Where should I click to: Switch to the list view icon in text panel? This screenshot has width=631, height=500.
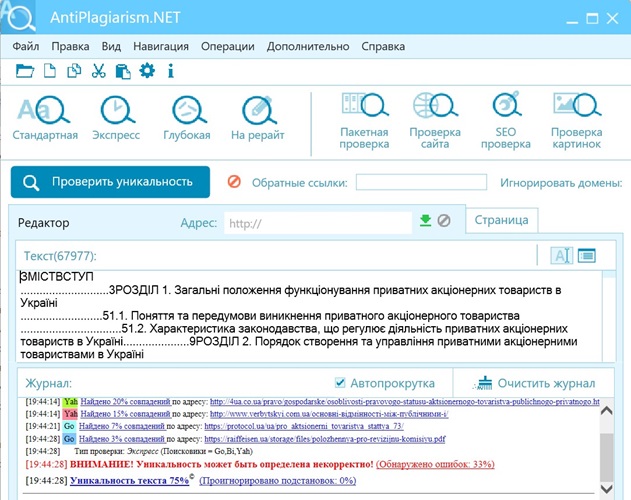click(x=587, y=255)
